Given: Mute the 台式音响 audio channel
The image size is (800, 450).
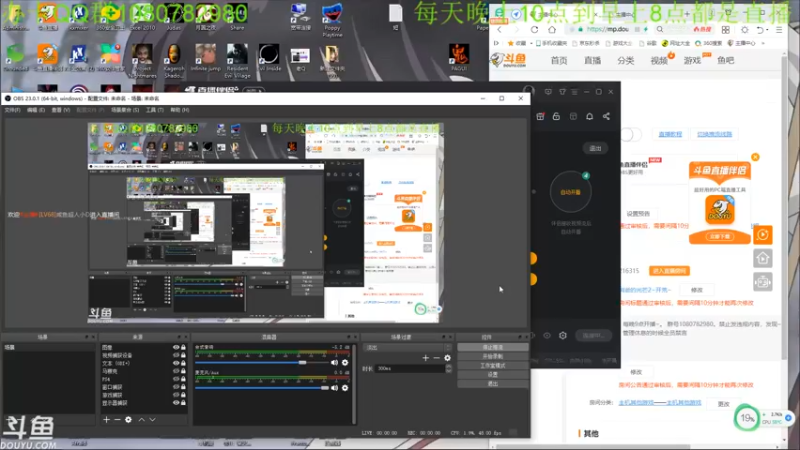Looking at the screenshot, I should (x=334, y=362).
